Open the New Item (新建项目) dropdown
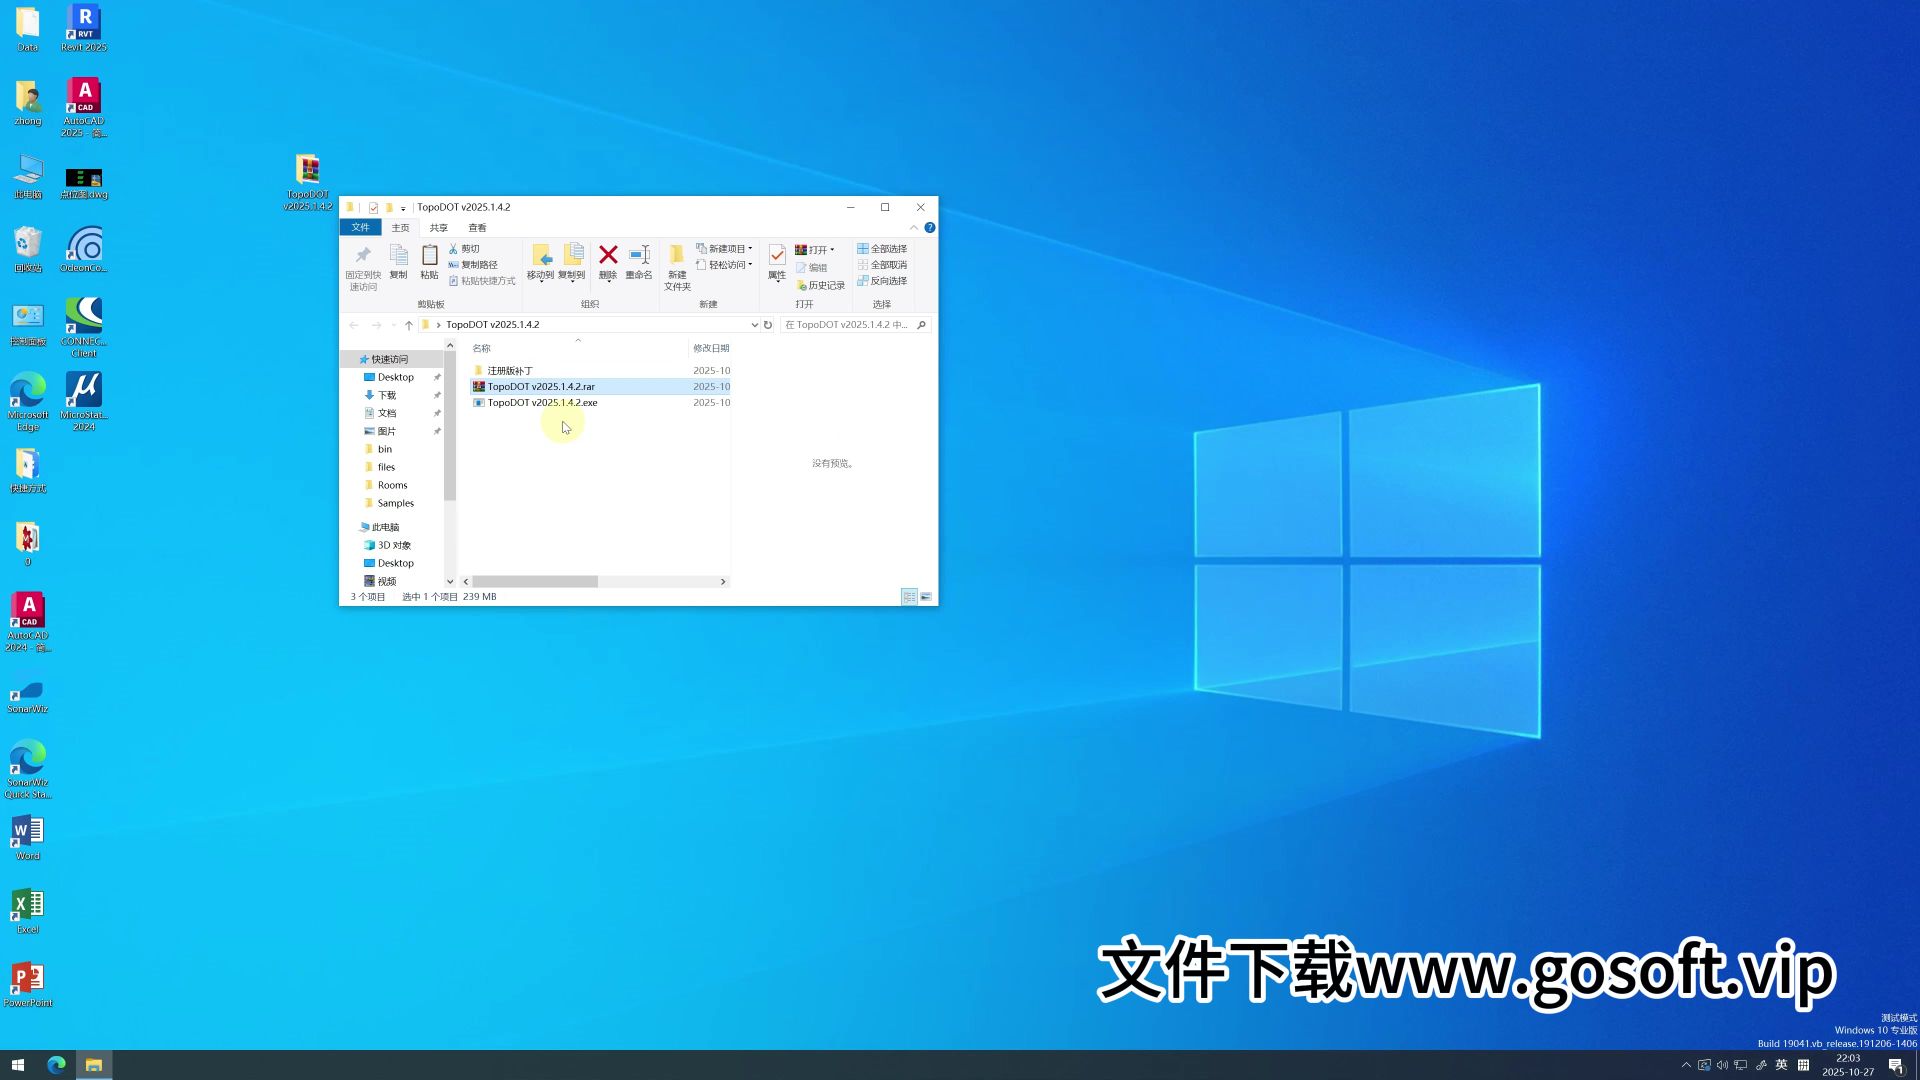Viewport: 1920px width, 1080px height. click(x=725, y=249)
